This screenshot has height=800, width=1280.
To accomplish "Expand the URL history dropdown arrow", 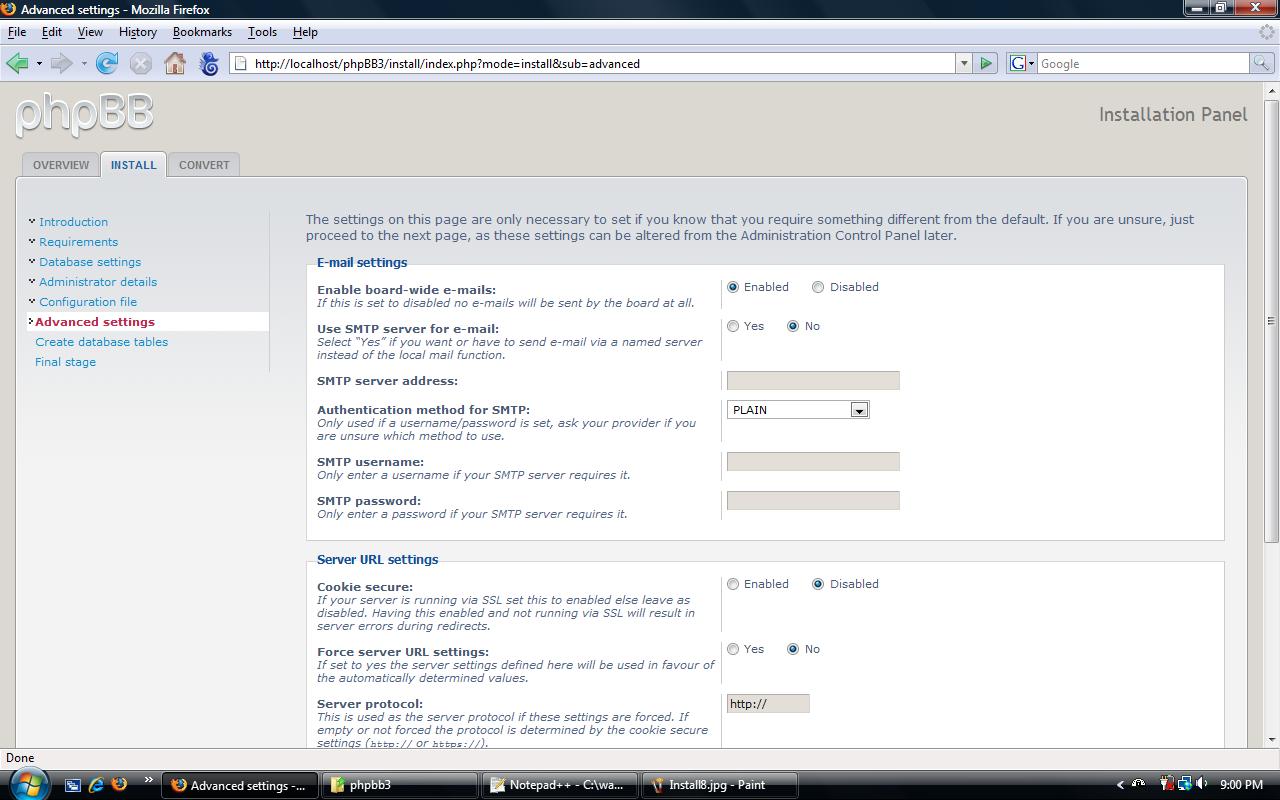I will [964, 63].
